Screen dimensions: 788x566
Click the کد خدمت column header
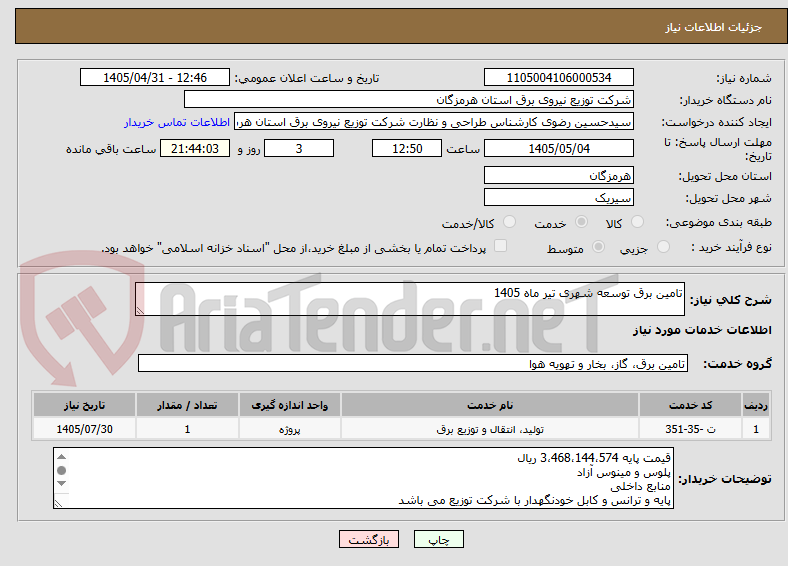[x=691, y=405]
